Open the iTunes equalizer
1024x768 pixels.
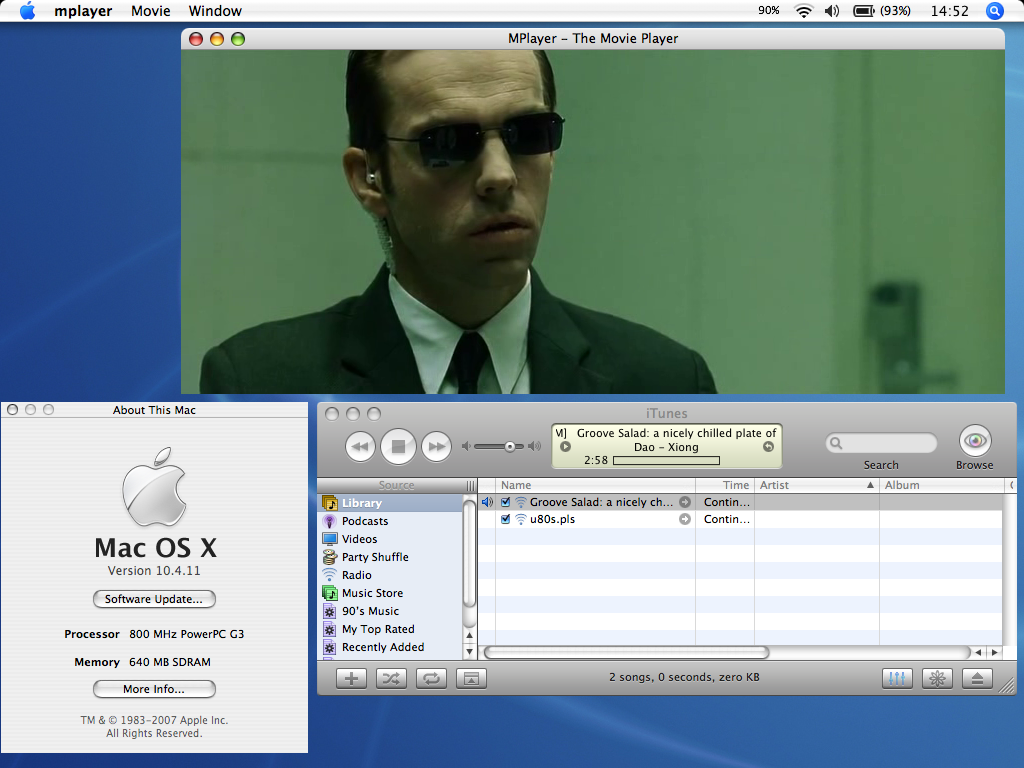897,679
